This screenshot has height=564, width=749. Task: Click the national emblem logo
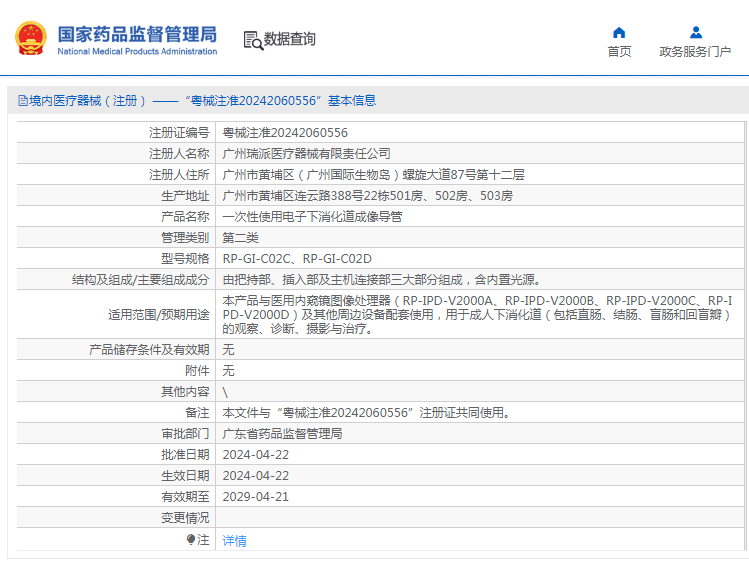(31, 38)
